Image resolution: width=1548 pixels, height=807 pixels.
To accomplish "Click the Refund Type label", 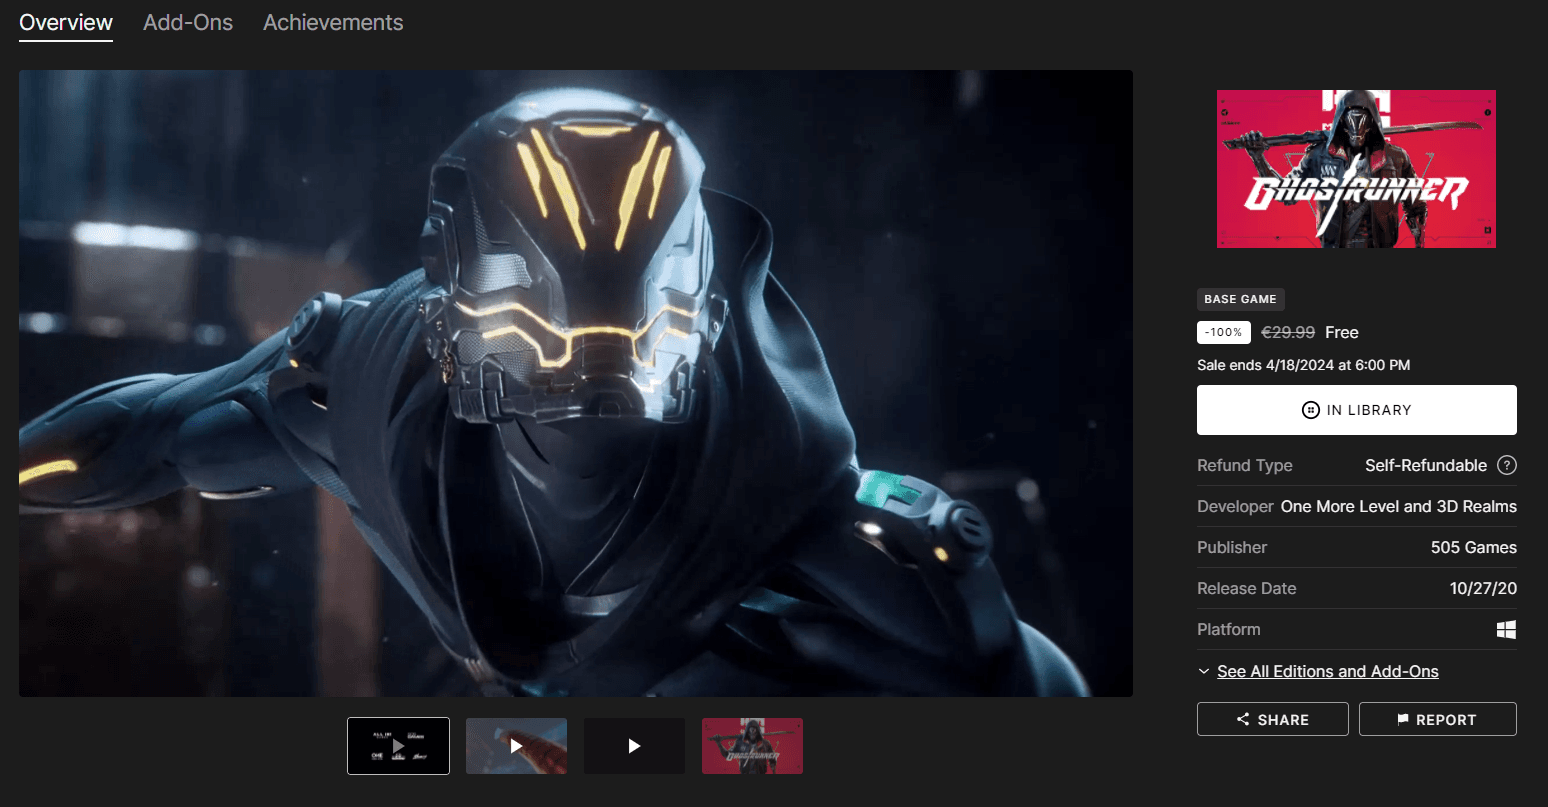I will pyautogui.click(x=1245, y=465).
